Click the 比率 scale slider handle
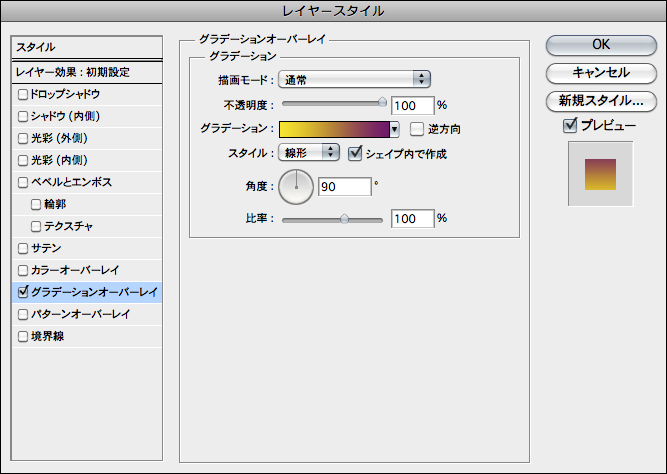This screenshot has width=667, height=474. tap(344, 217)
